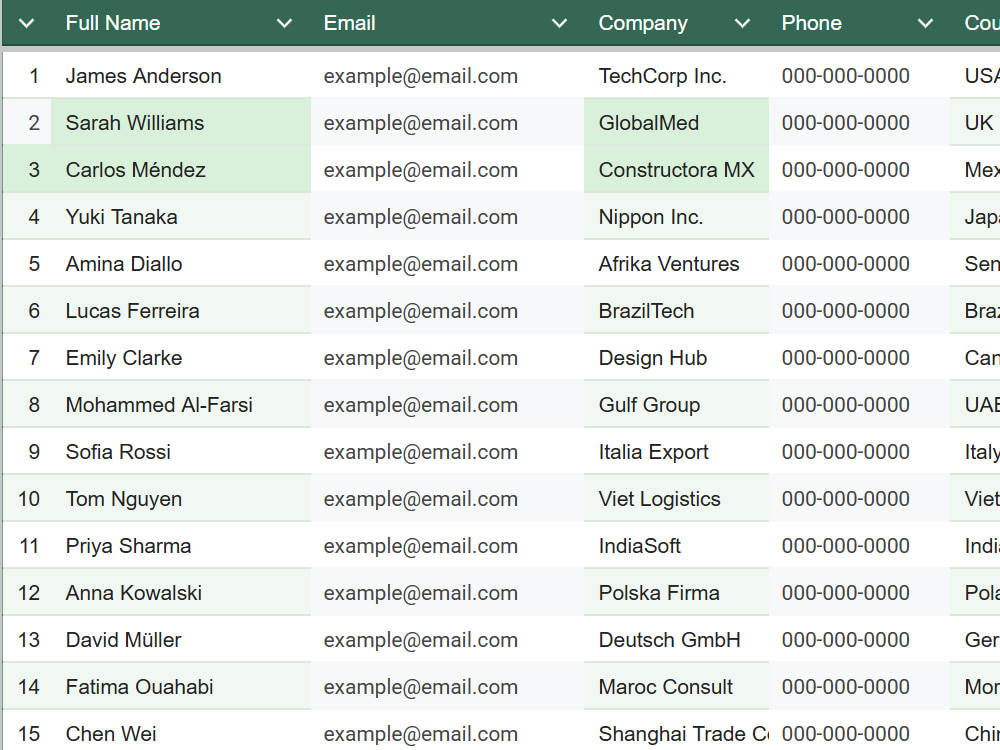Screen dimensions: 1000x750
Task: Click the phone cell in Yuki Tanaka's row
Action: click(859, 217)
